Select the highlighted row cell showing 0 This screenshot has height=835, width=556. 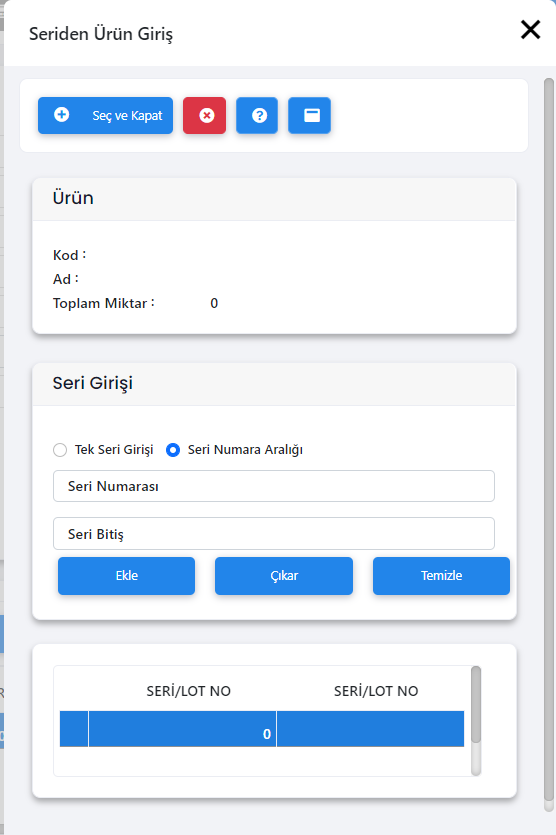(183, 729)
